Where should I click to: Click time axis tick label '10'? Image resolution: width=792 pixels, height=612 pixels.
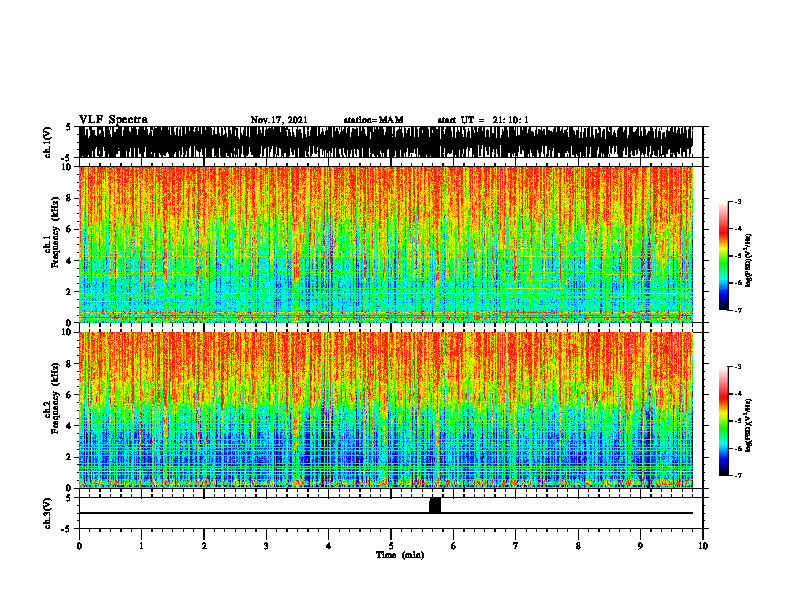pyautogui.click(x=703, y=546)
